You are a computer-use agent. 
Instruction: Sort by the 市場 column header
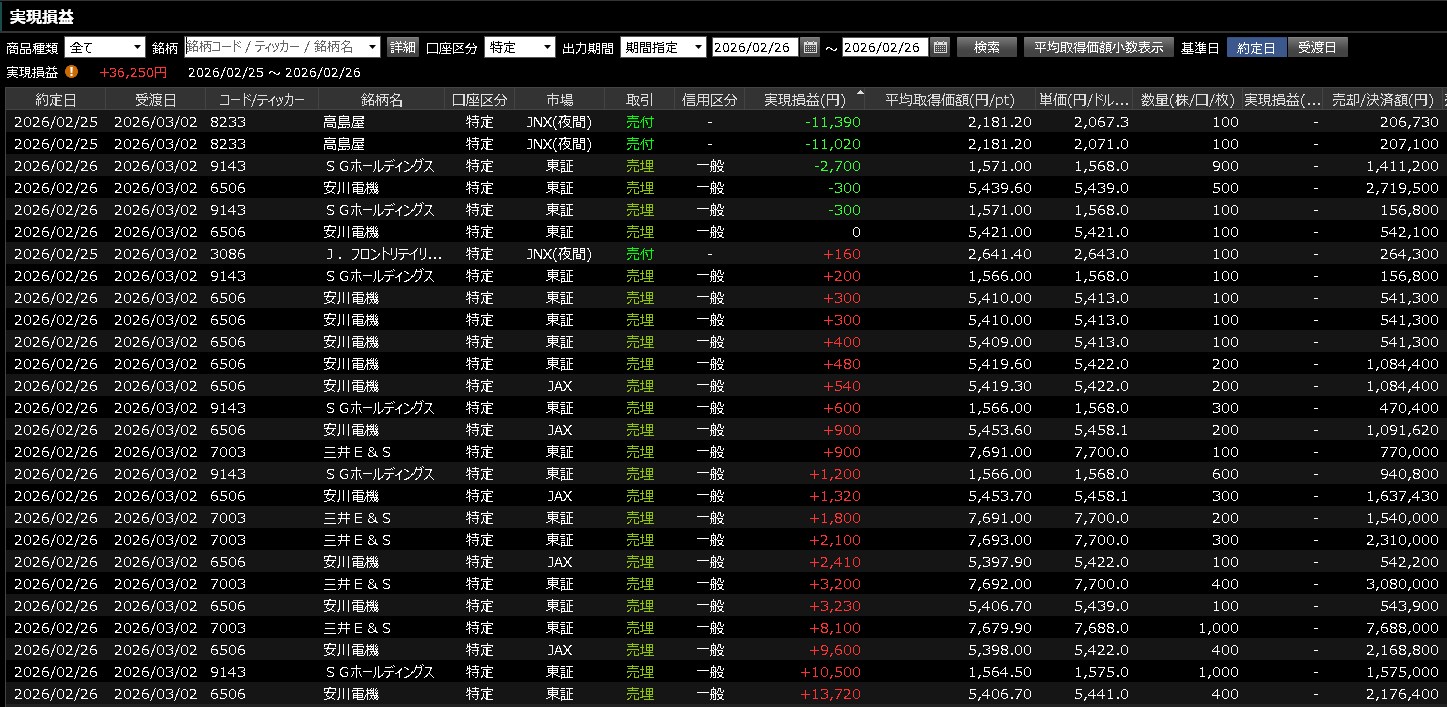(559, 100)
